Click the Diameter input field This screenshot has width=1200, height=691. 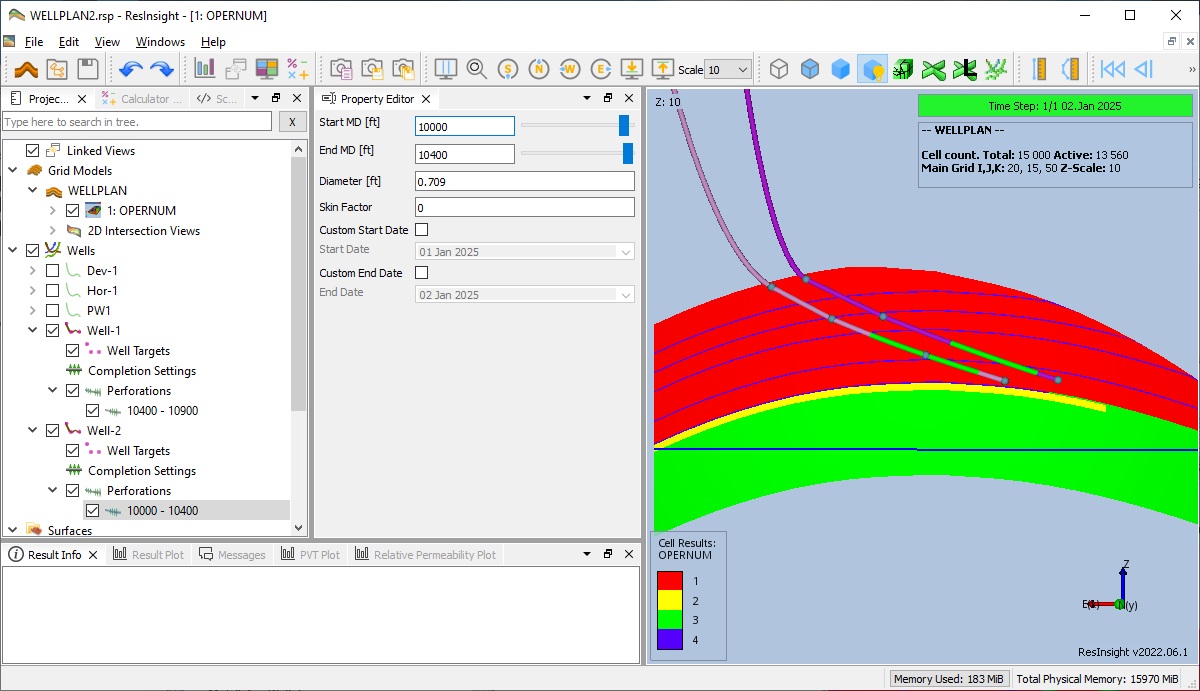click(x=524, y=181)
